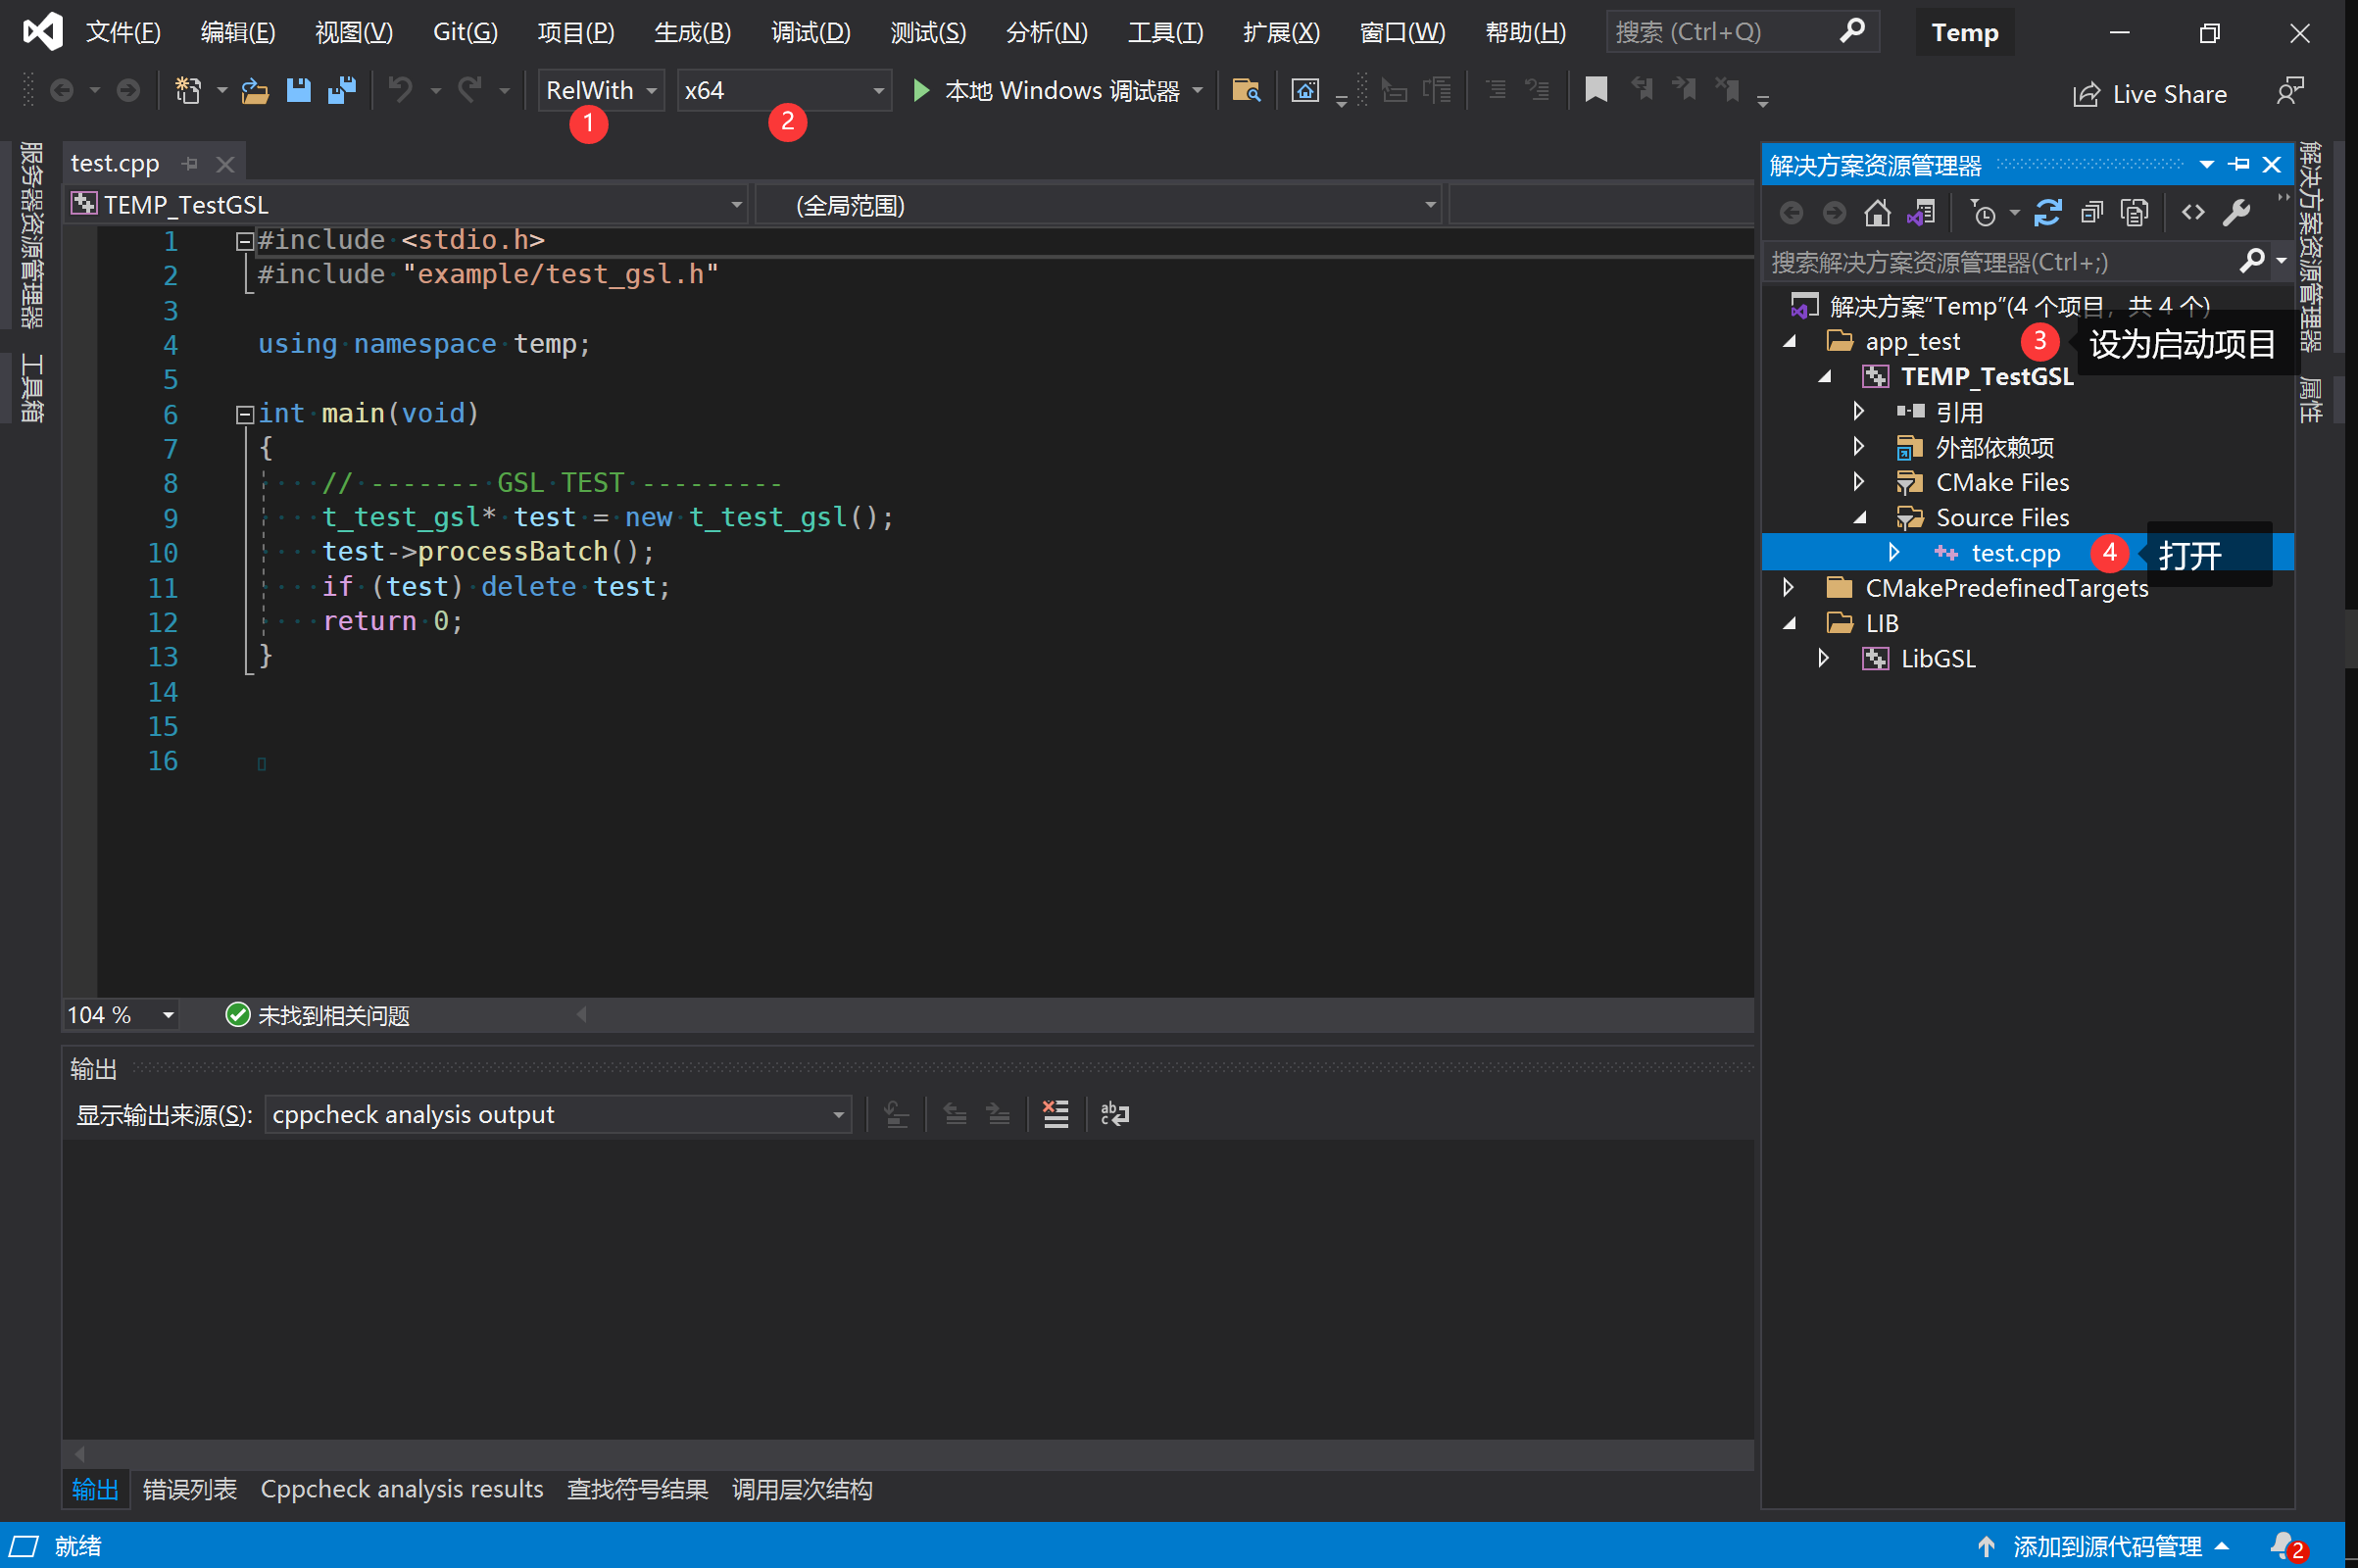2358x1568 pixels.
Task: Open the 调试(D) debug menu
Action: [x=810, y=32]
